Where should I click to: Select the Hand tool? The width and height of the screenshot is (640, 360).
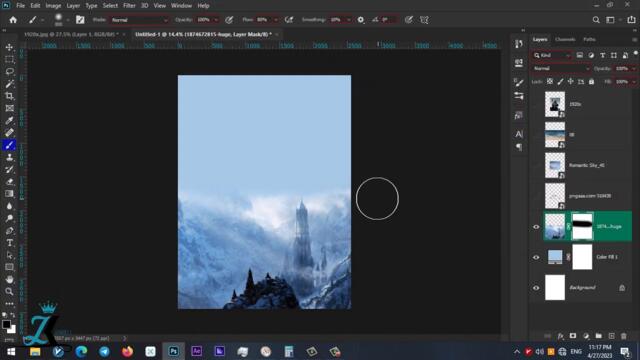[9, 280]
